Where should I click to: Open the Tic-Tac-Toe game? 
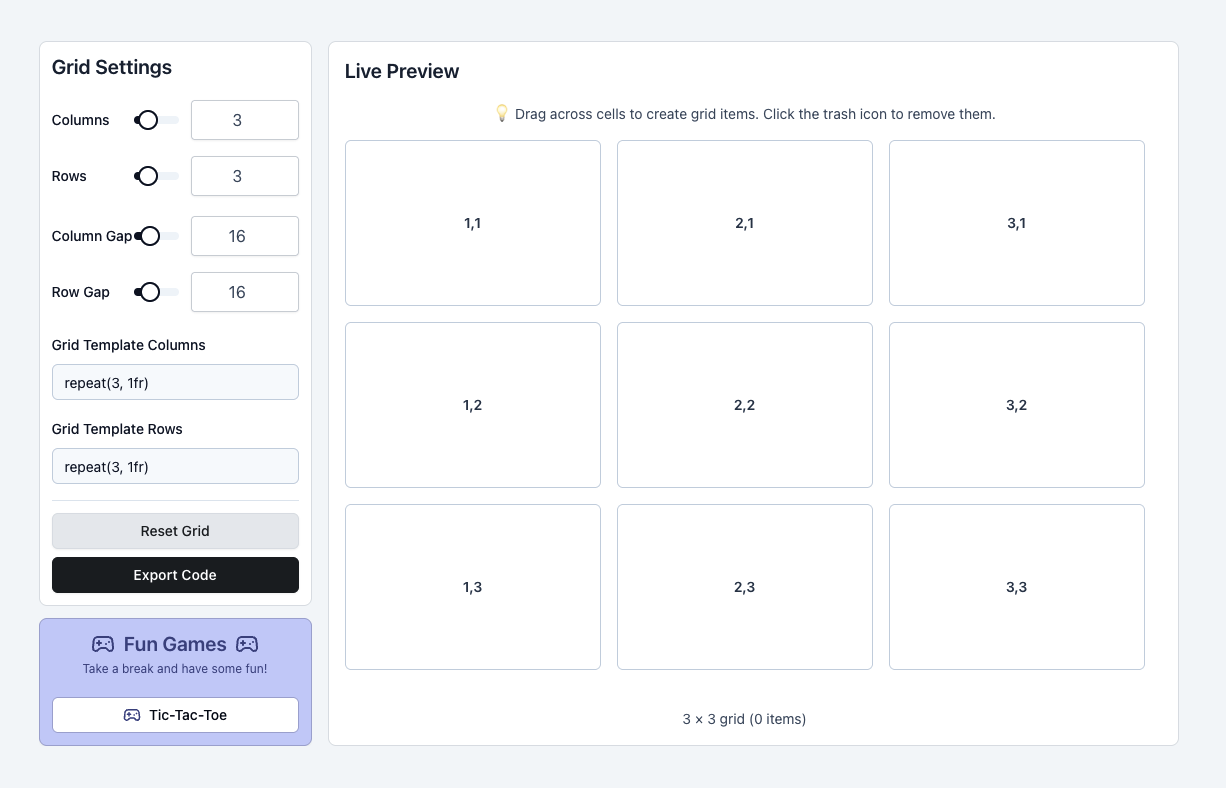pos(175,715)
